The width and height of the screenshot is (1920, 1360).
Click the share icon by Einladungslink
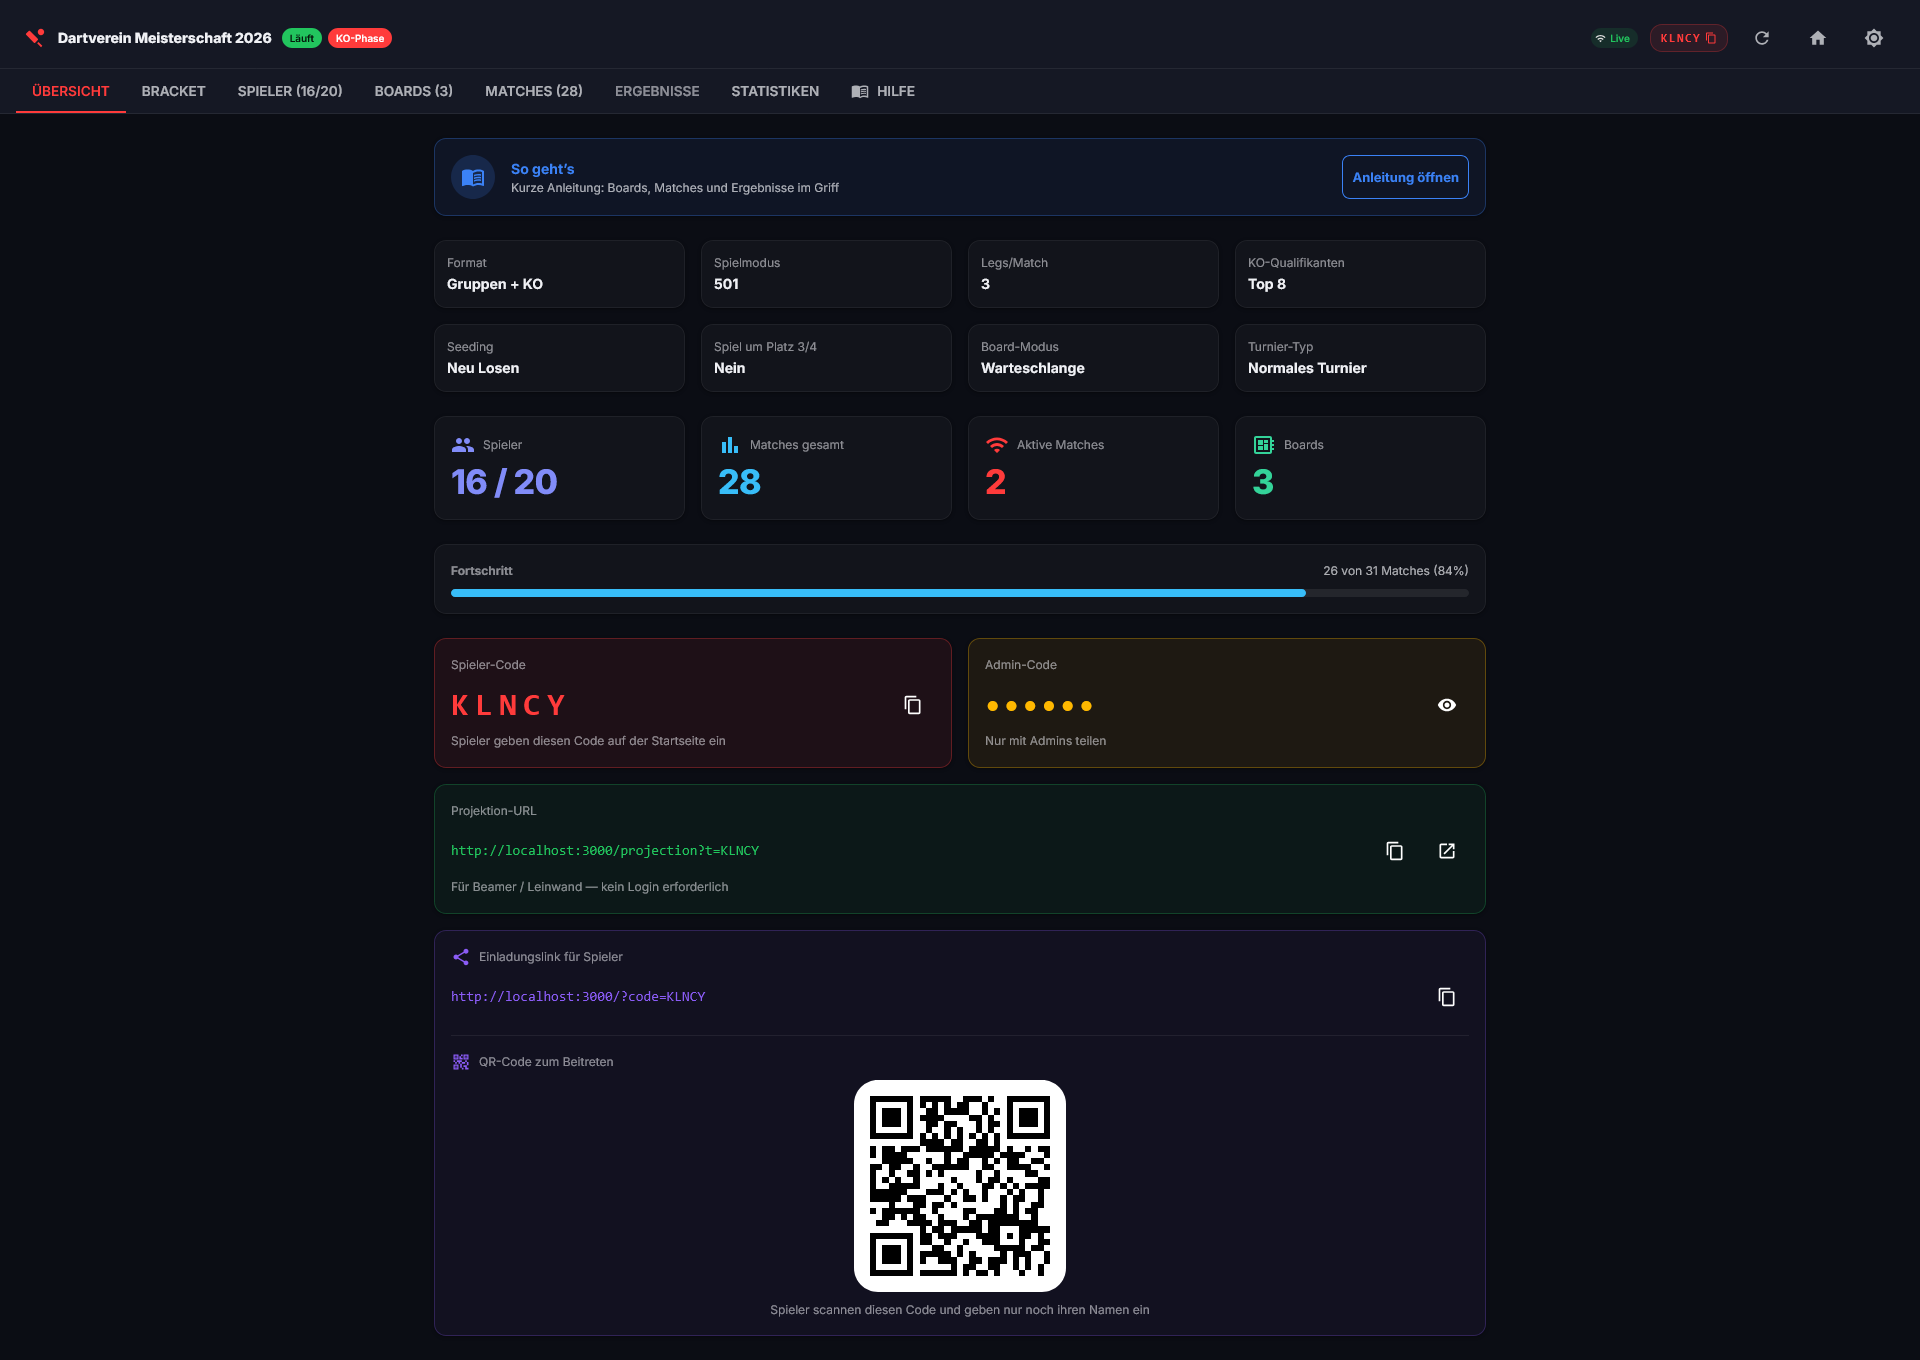[x=461, y=957]
